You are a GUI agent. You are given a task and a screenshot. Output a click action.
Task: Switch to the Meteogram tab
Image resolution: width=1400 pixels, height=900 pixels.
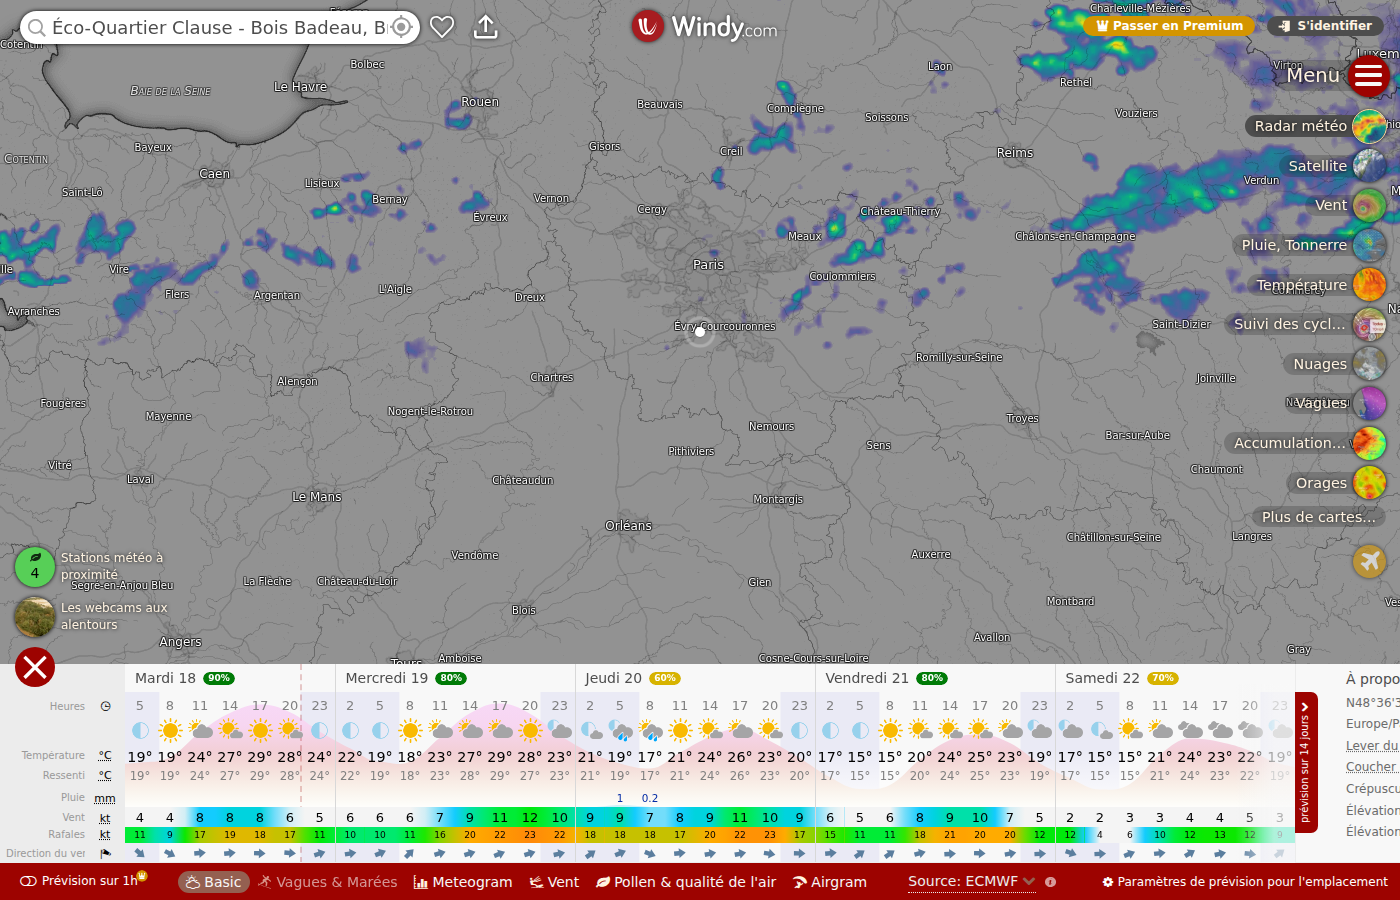463,882
